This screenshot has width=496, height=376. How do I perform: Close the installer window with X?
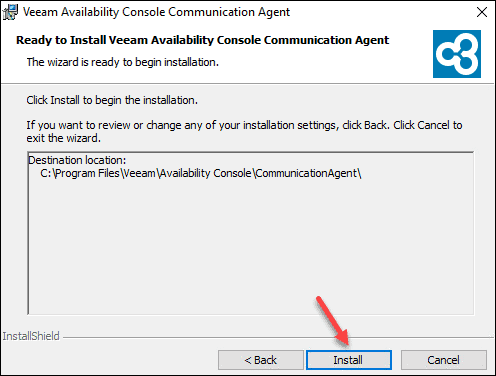pos(482,12)
